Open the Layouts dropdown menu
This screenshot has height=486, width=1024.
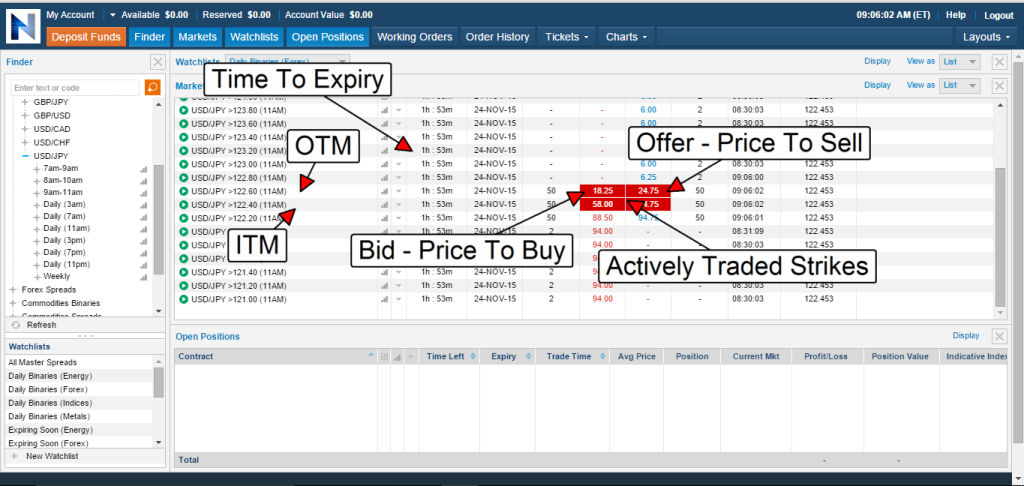pyautogui.click(x=986, y=37)
